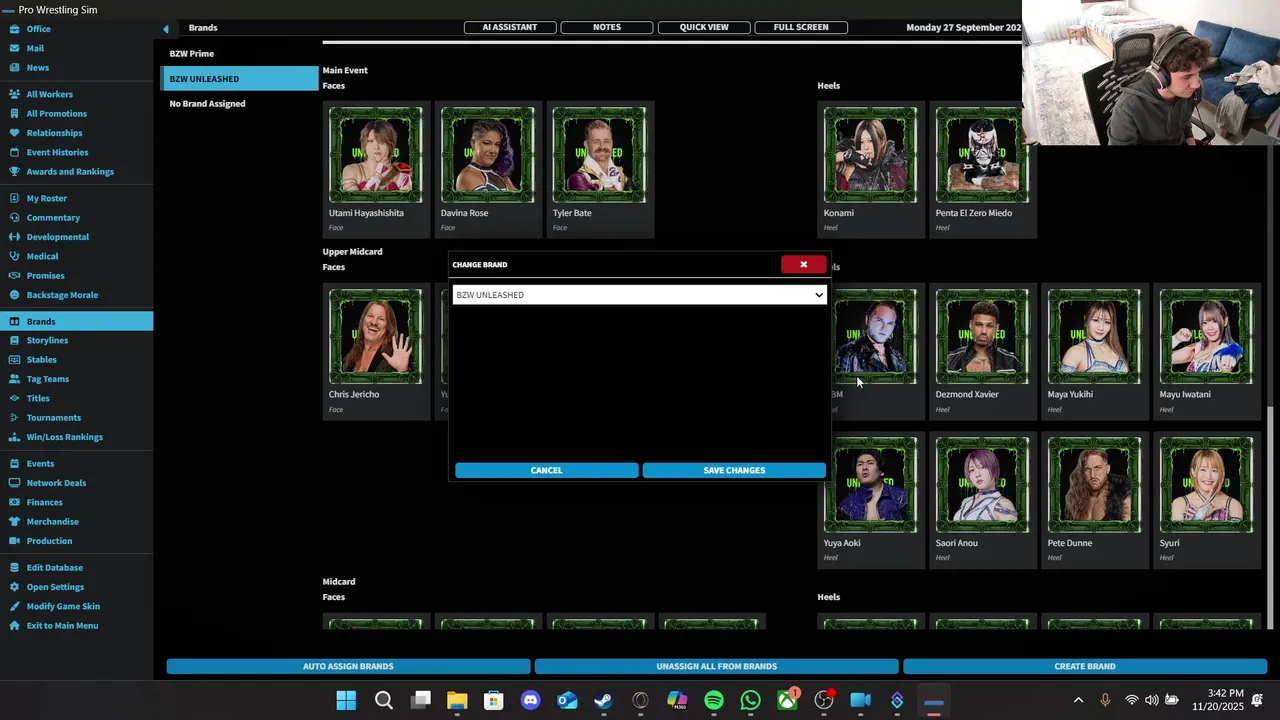This screenshot has width=1280, height=720.
Task: Open Network Deals
Action: (x=56, y=483)
